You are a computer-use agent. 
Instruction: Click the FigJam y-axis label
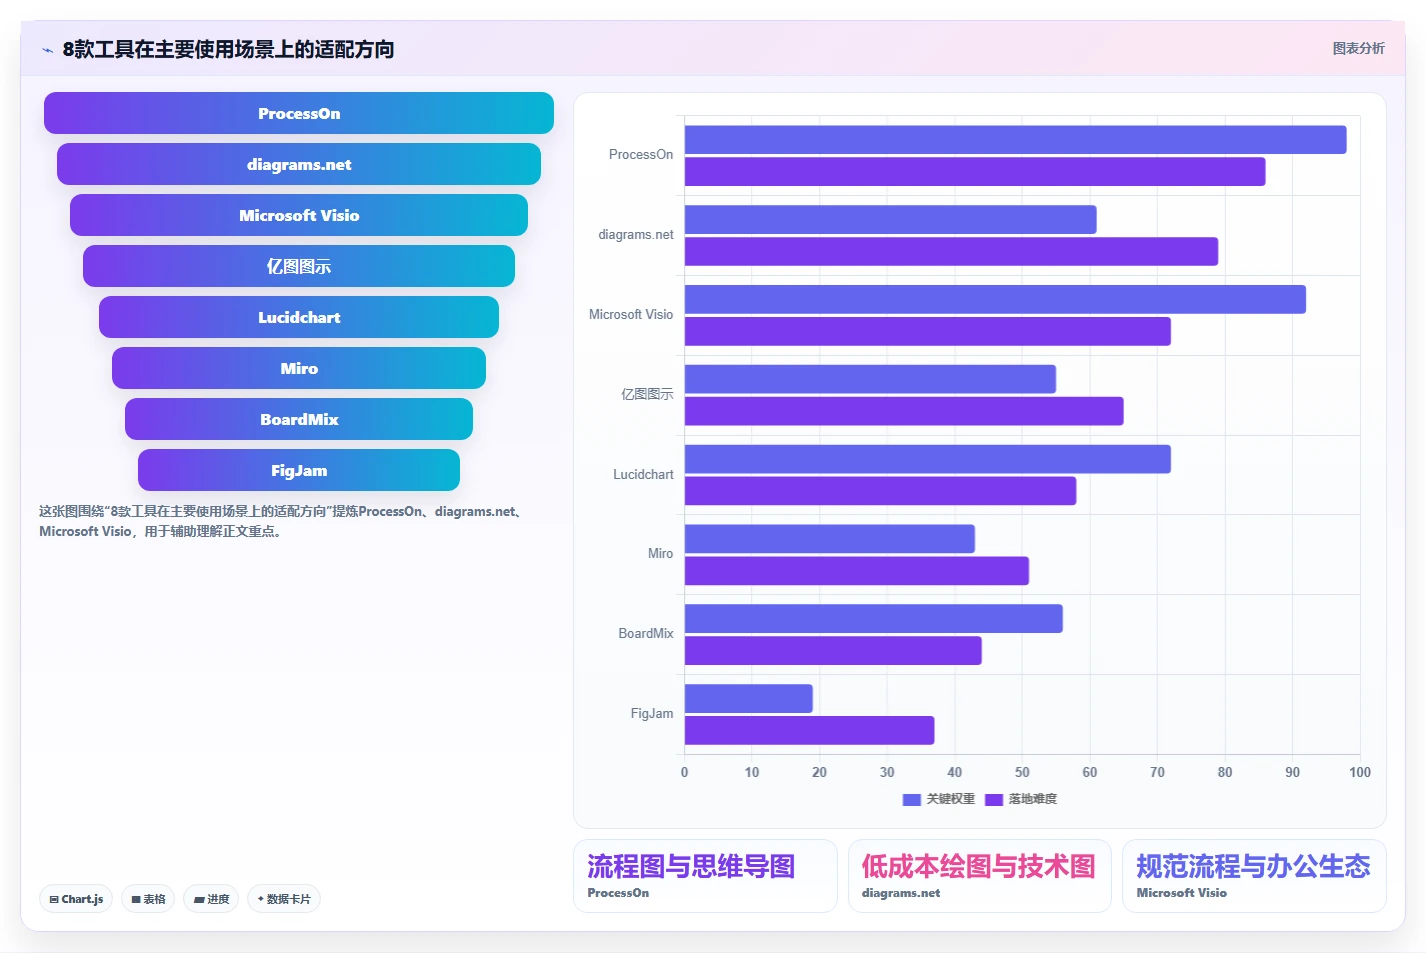click(x=652, y=714)
